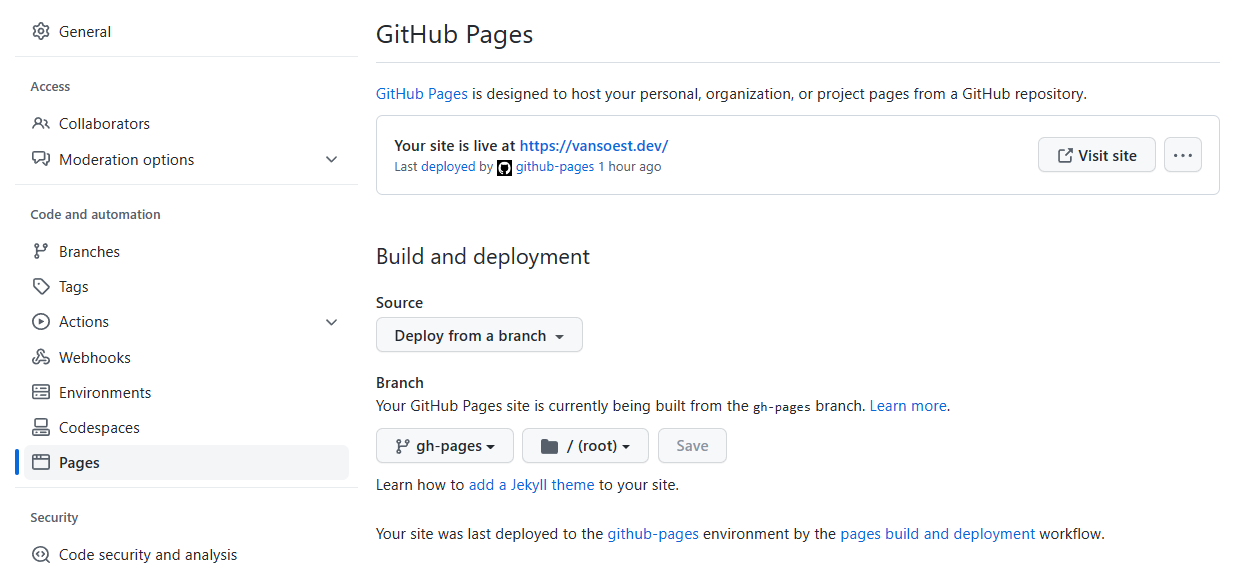The image size is (1233, 576).
Task: Click the Environments sidebar icon
Action: [x=41, y=392]
